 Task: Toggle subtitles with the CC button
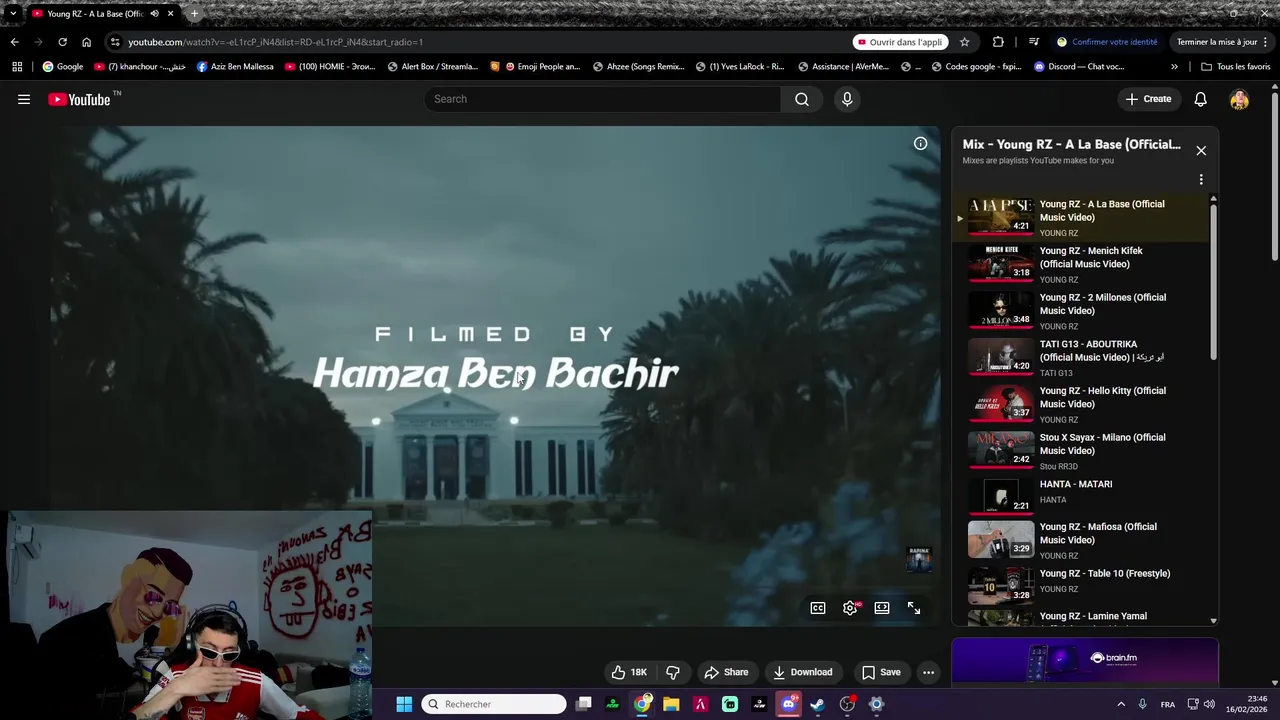click(x=818, y=608)
